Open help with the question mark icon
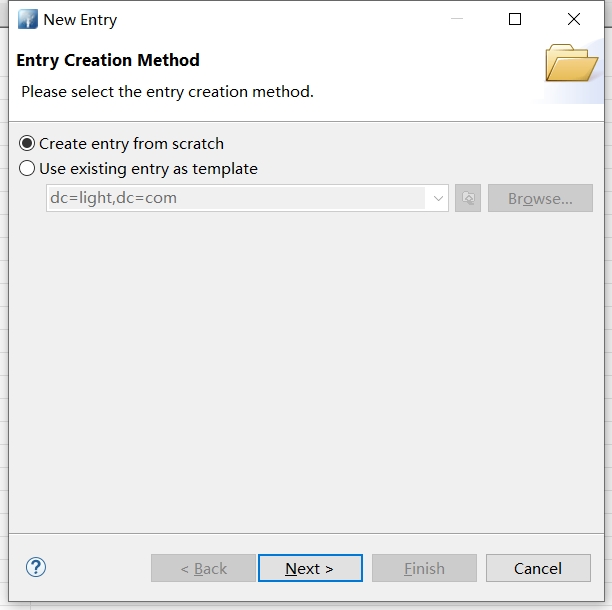 tap(36, 567)
